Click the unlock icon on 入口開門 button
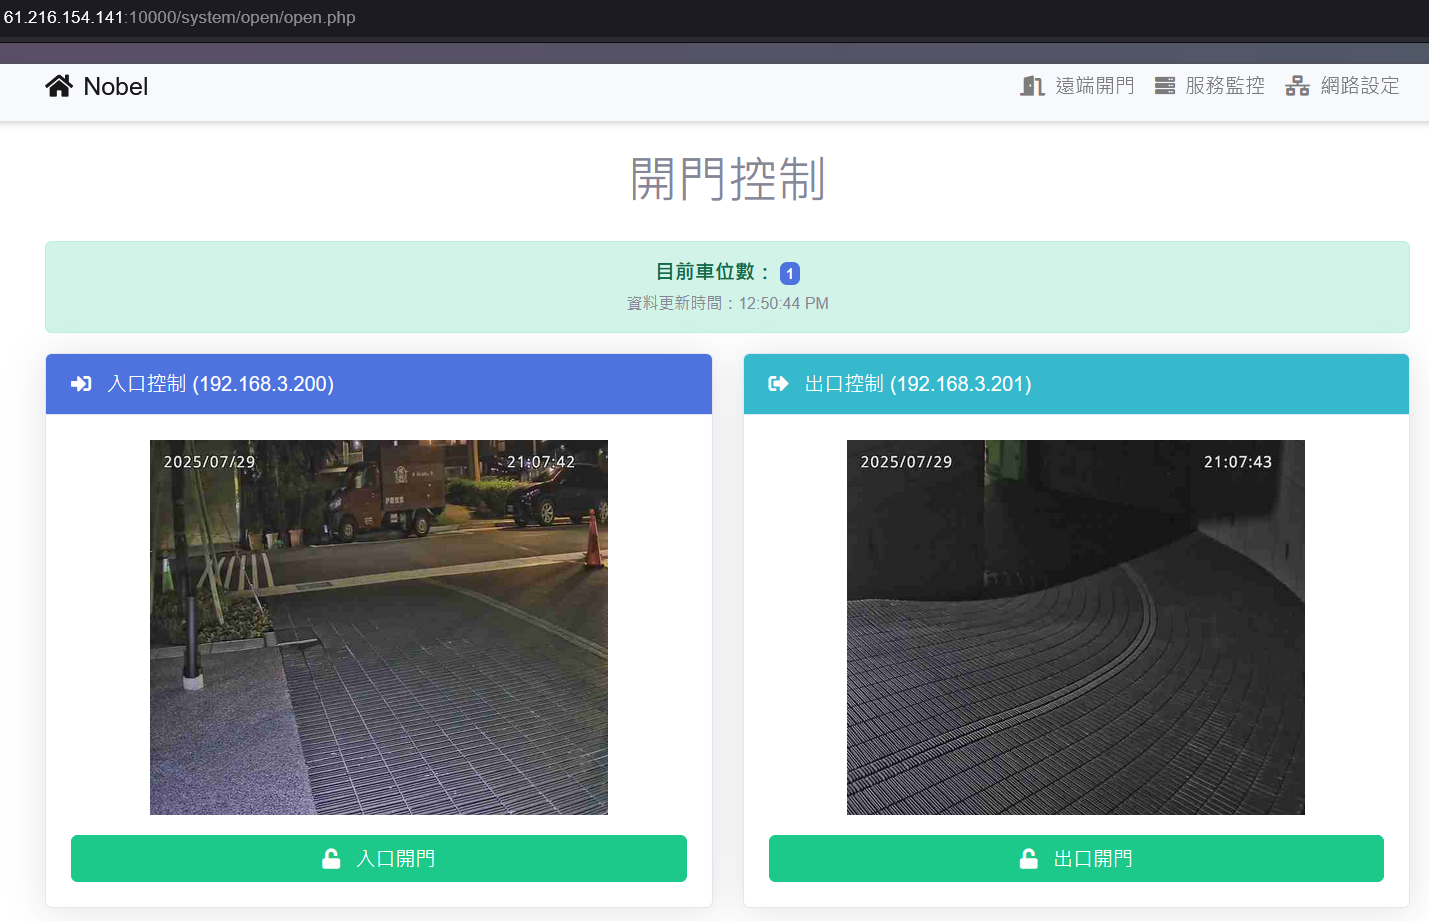This screenshot has height=921, width=1429. pyautogui.click(x=331, y=858)
